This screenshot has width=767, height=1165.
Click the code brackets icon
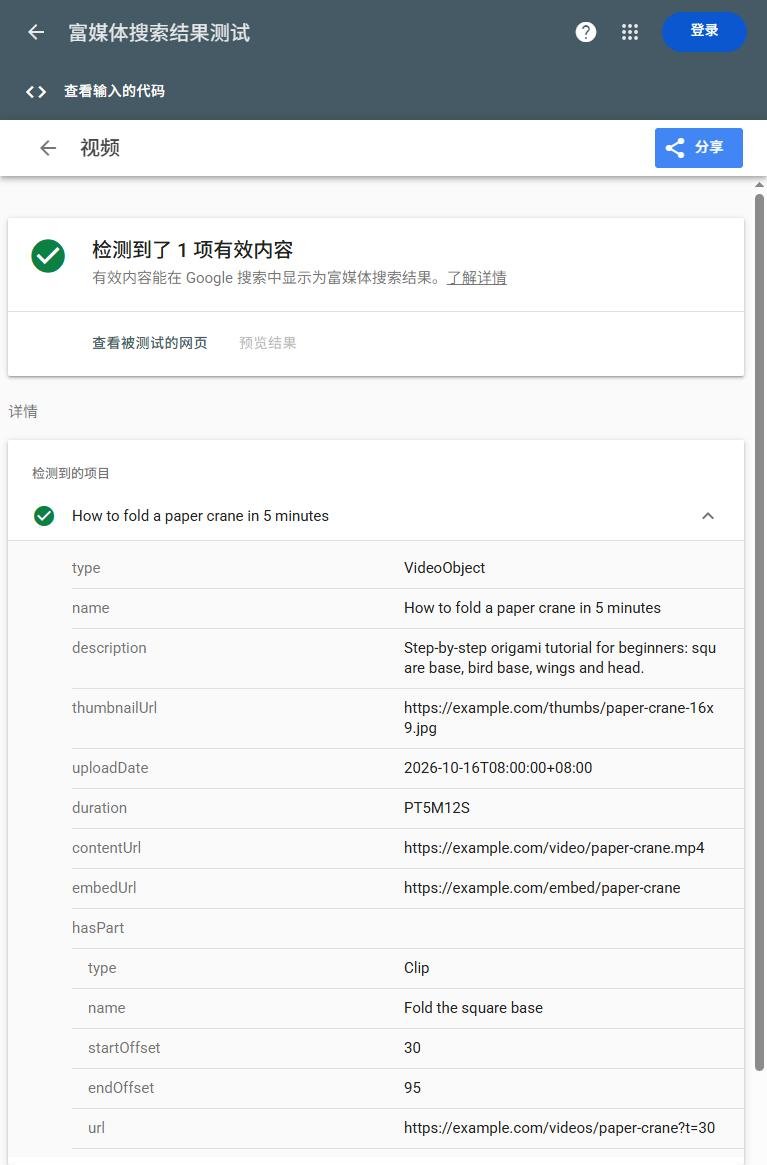[36, 91]
